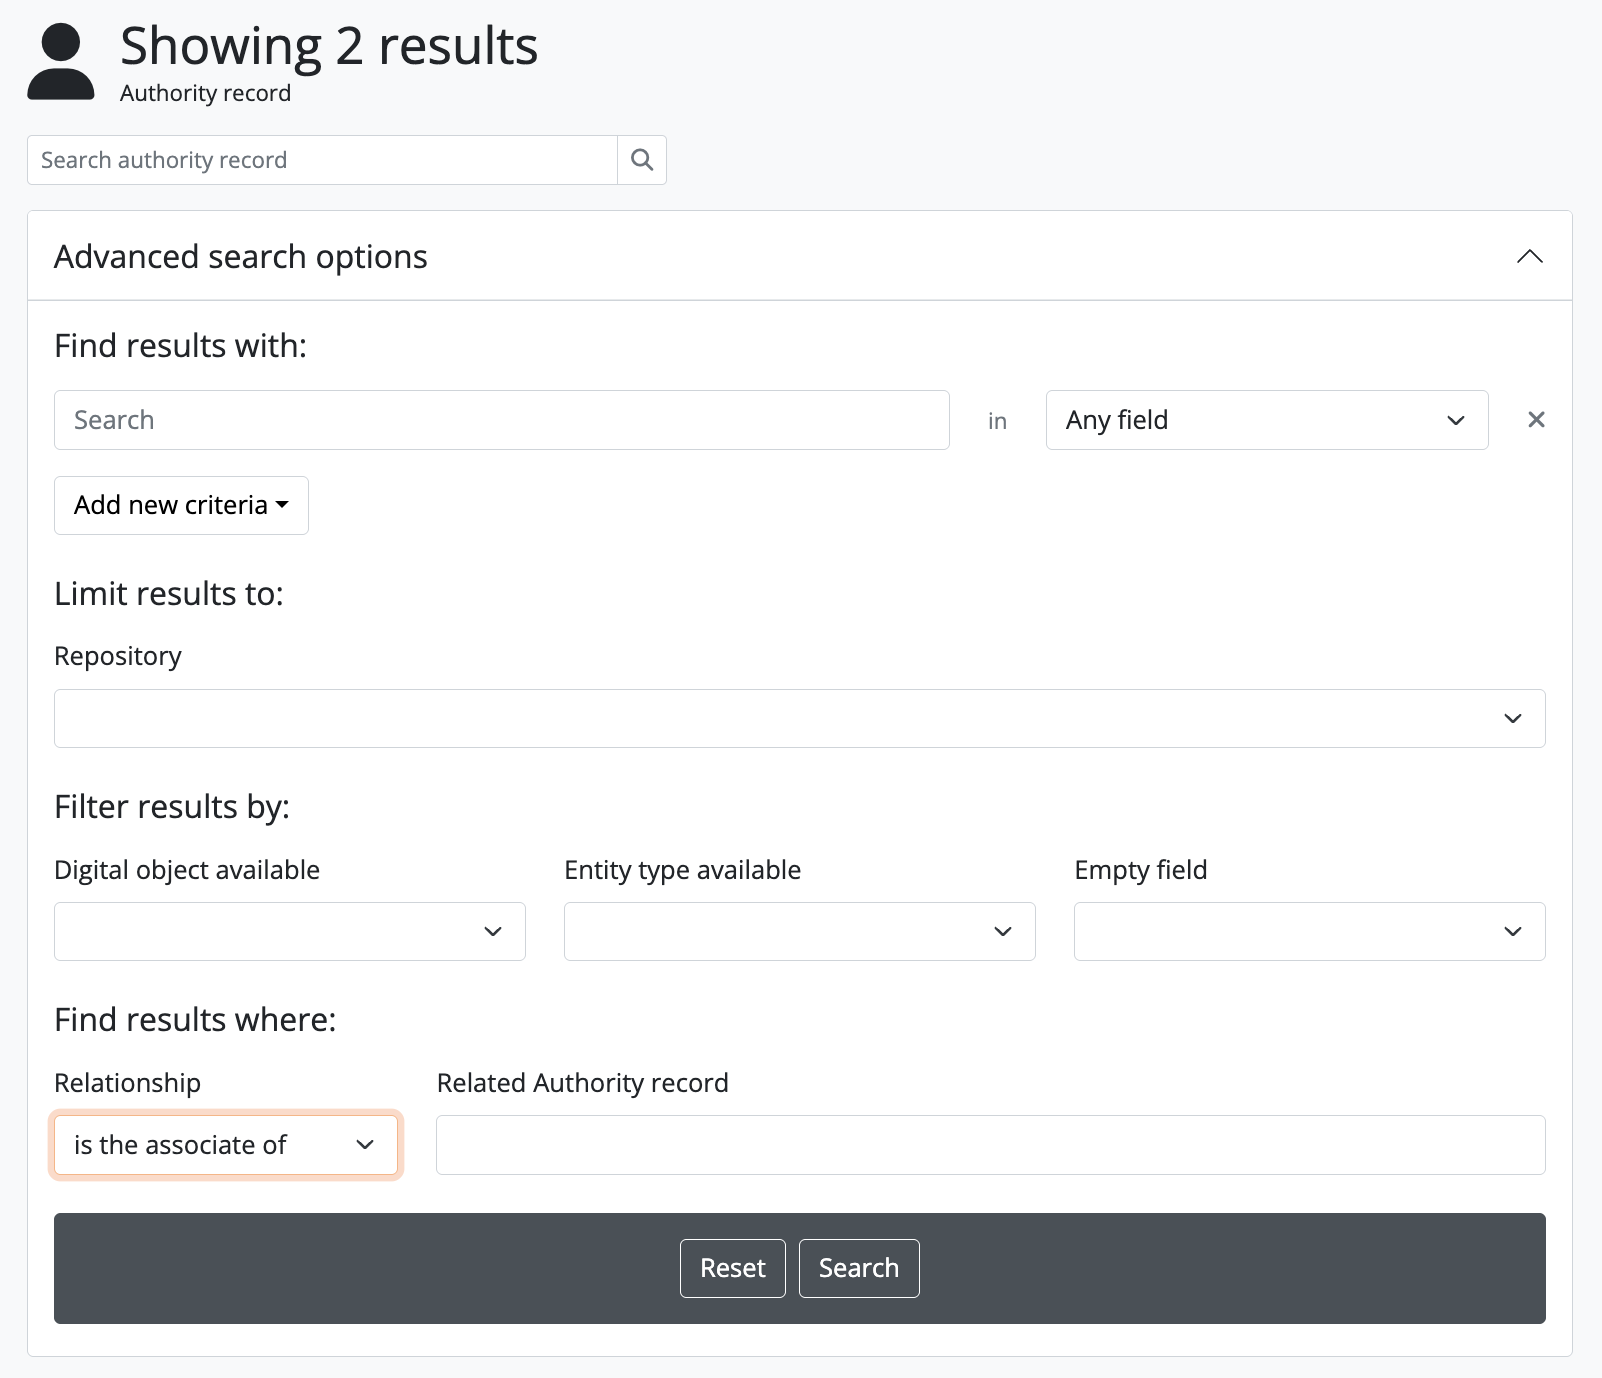1602x1378 pixels.
Task: Open the Entity type available dropdown
Action: (x=799, y=931)
